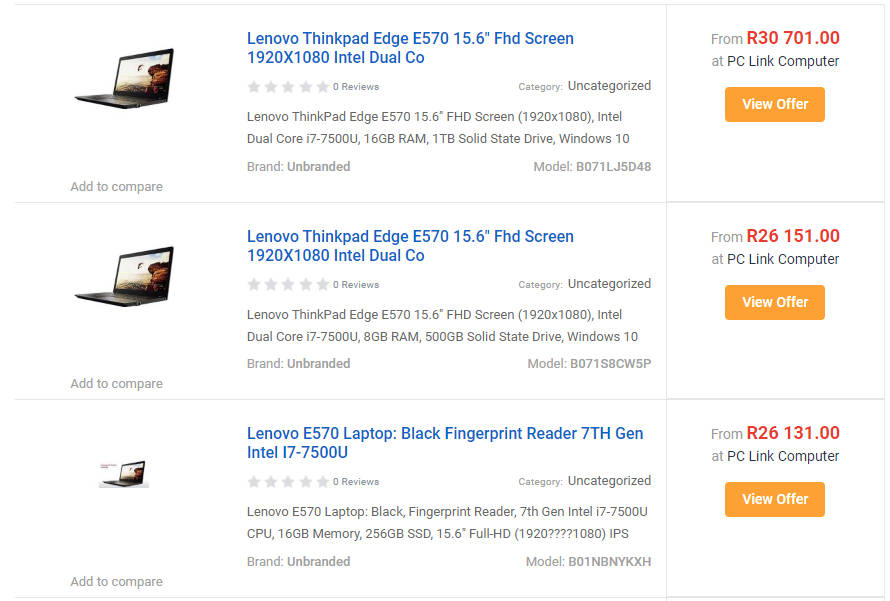Open the bottom Lenovo E570 product image

point(124,475)
